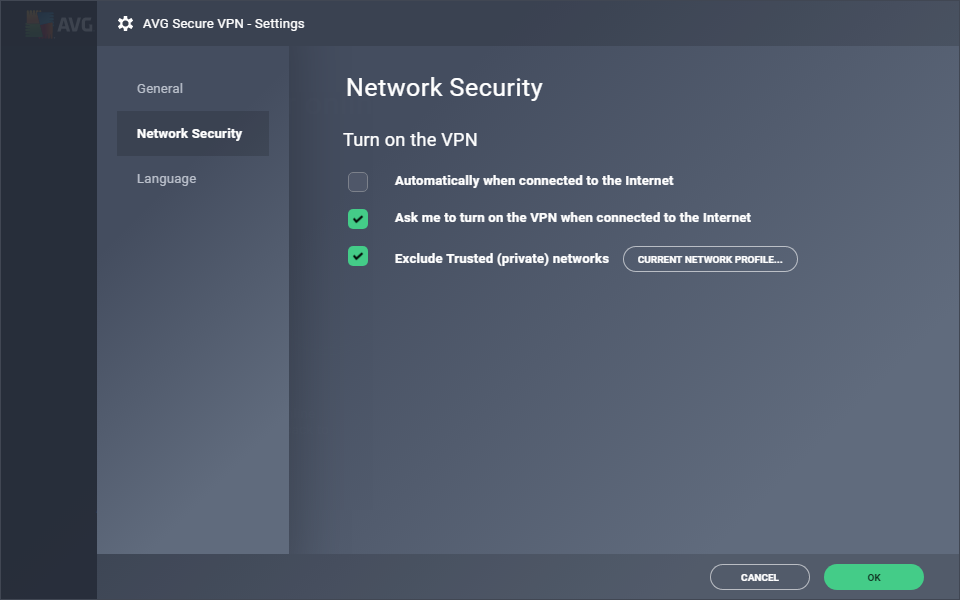Click the 'Turn on the VPN' section heading

coord(410,140)
